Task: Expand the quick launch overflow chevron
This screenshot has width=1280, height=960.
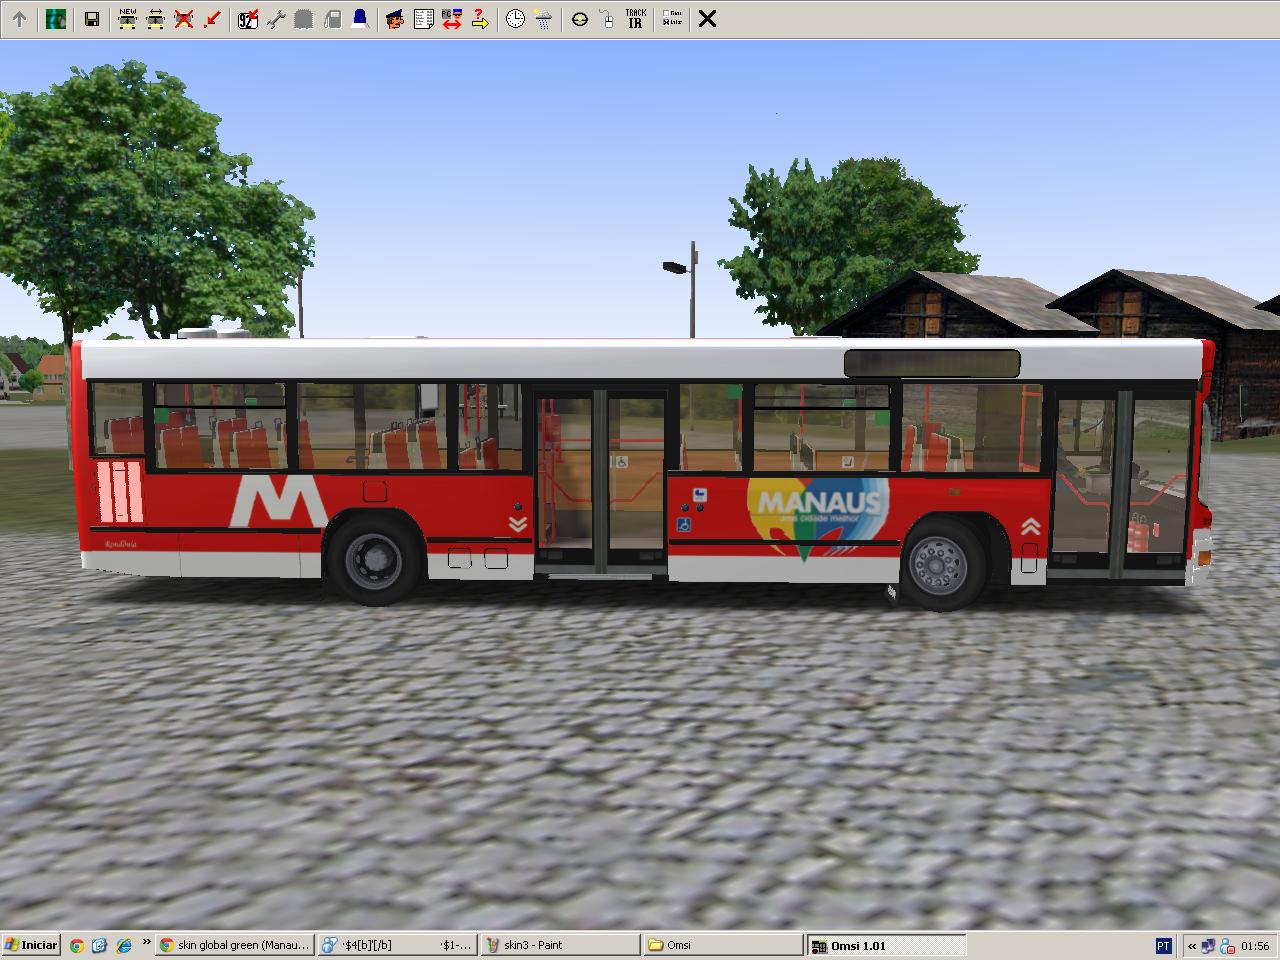Action: tap(147, 942)
